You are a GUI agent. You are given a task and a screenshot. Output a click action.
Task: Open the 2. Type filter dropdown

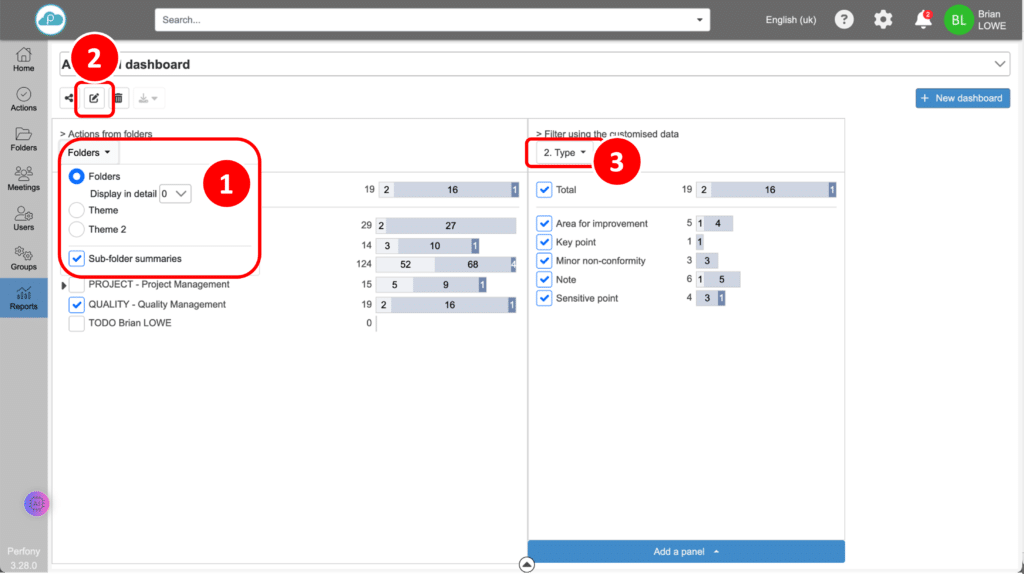point(564,153)
